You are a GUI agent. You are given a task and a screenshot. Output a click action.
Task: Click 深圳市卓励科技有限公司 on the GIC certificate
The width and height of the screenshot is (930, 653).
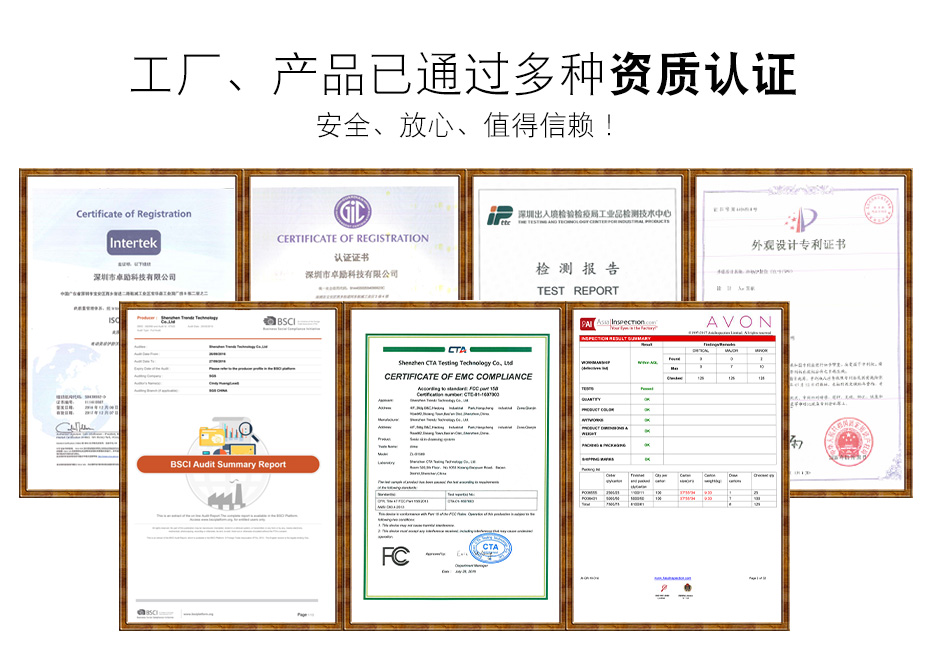351,274
